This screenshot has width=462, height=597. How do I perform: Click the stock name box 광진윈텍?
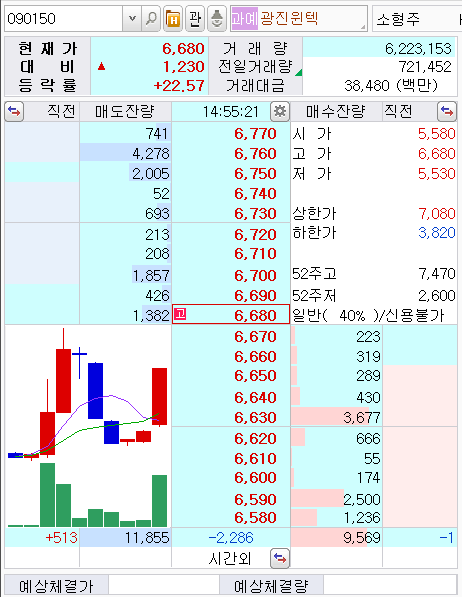299,18
